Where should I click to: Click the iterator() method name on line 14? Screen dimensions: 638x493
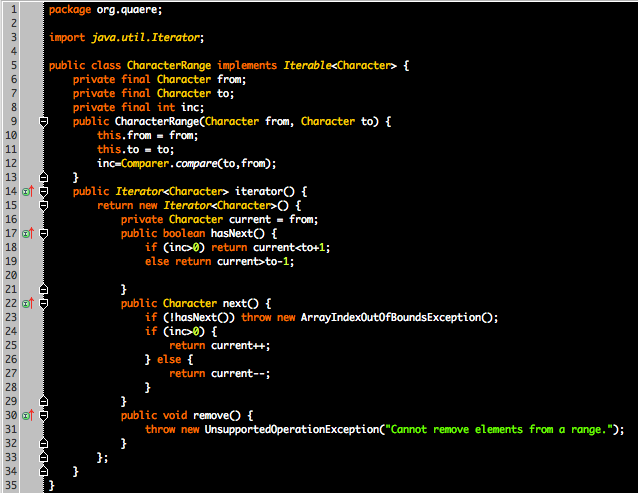265,192
